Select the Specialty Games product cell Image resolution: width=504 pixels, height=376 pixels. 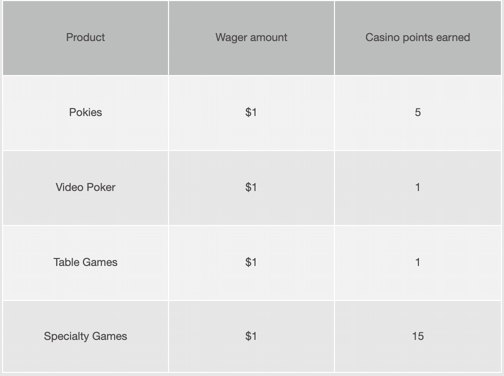tap(85, 336)
